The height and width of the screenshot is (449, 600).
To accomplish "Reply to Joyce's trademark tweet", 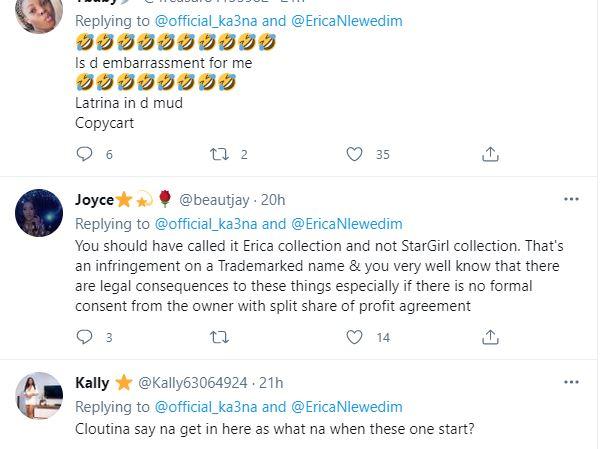I will (85, 338).
